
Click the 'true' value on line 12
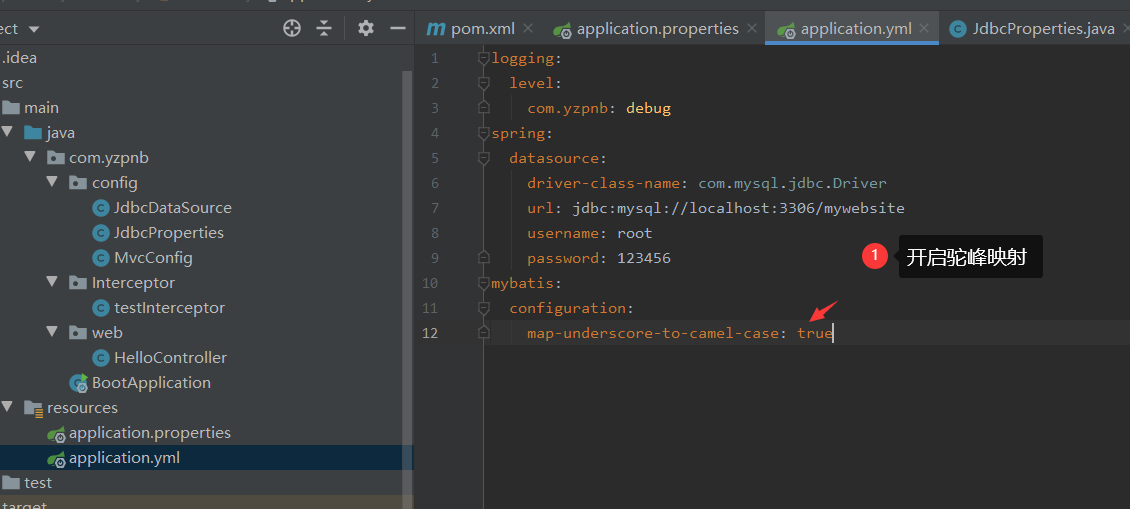pos(815,333)
